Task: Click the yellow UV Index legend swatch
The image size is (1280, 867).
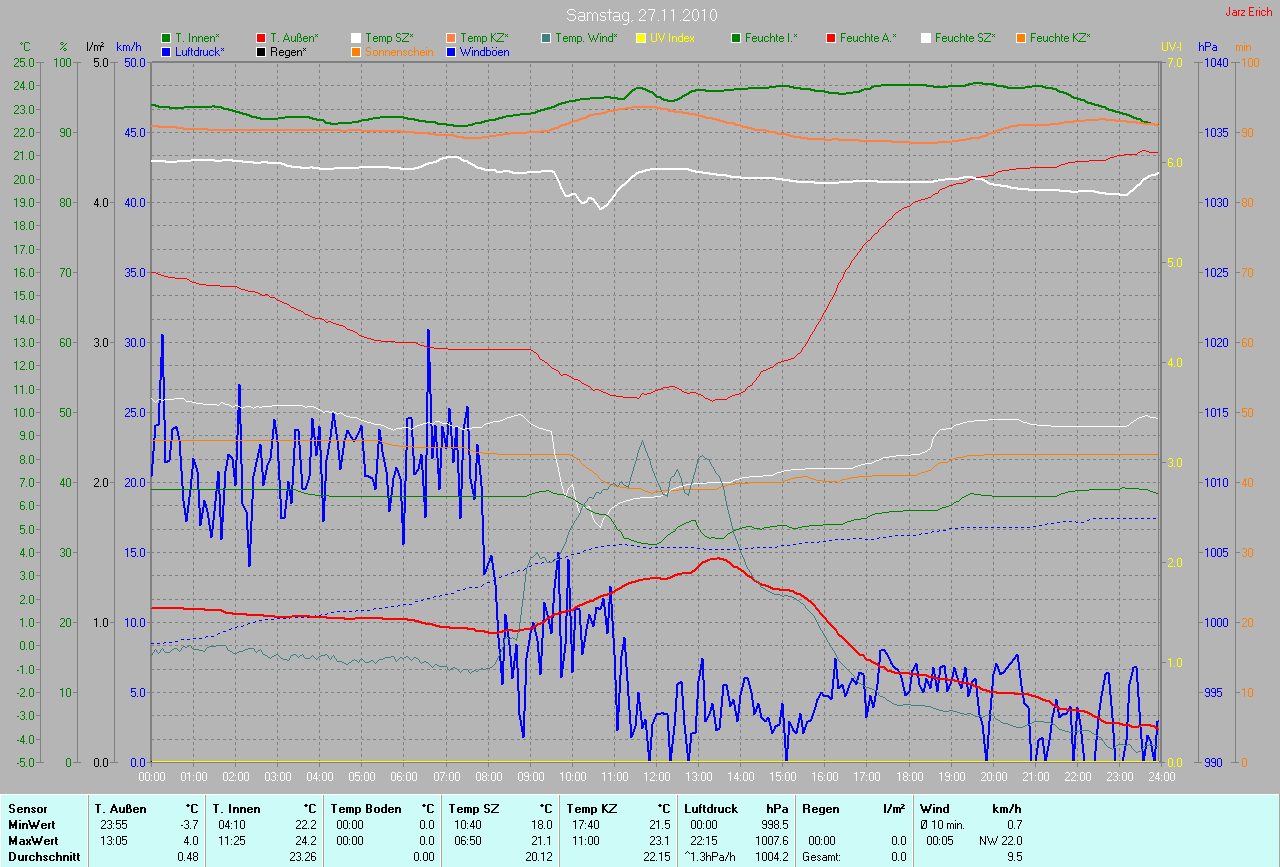Action: click(641, 38)
